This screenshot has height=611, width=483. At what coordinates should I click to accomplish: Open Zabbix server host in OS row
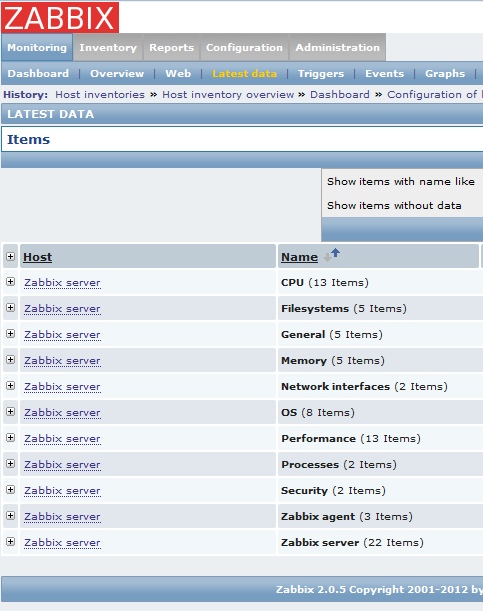click(x=62, y=413)
